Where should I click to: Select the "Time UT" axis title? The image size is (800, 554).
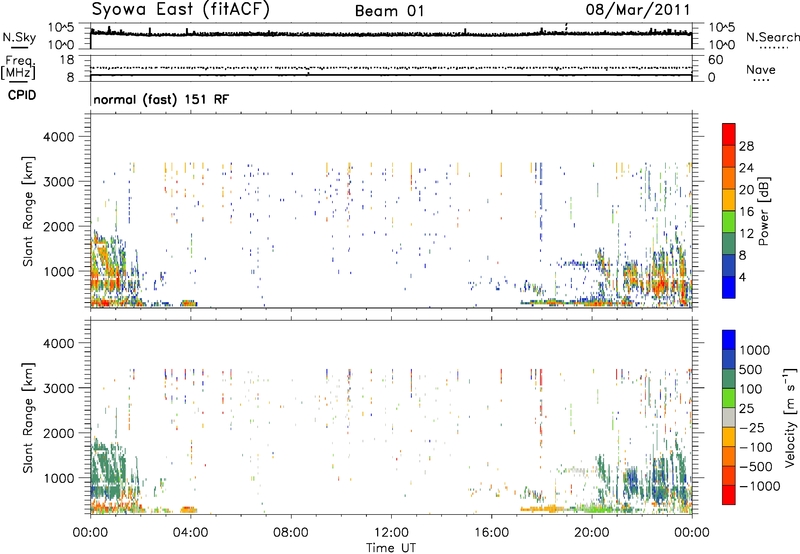pyautogui.click(x=391, y=548)
